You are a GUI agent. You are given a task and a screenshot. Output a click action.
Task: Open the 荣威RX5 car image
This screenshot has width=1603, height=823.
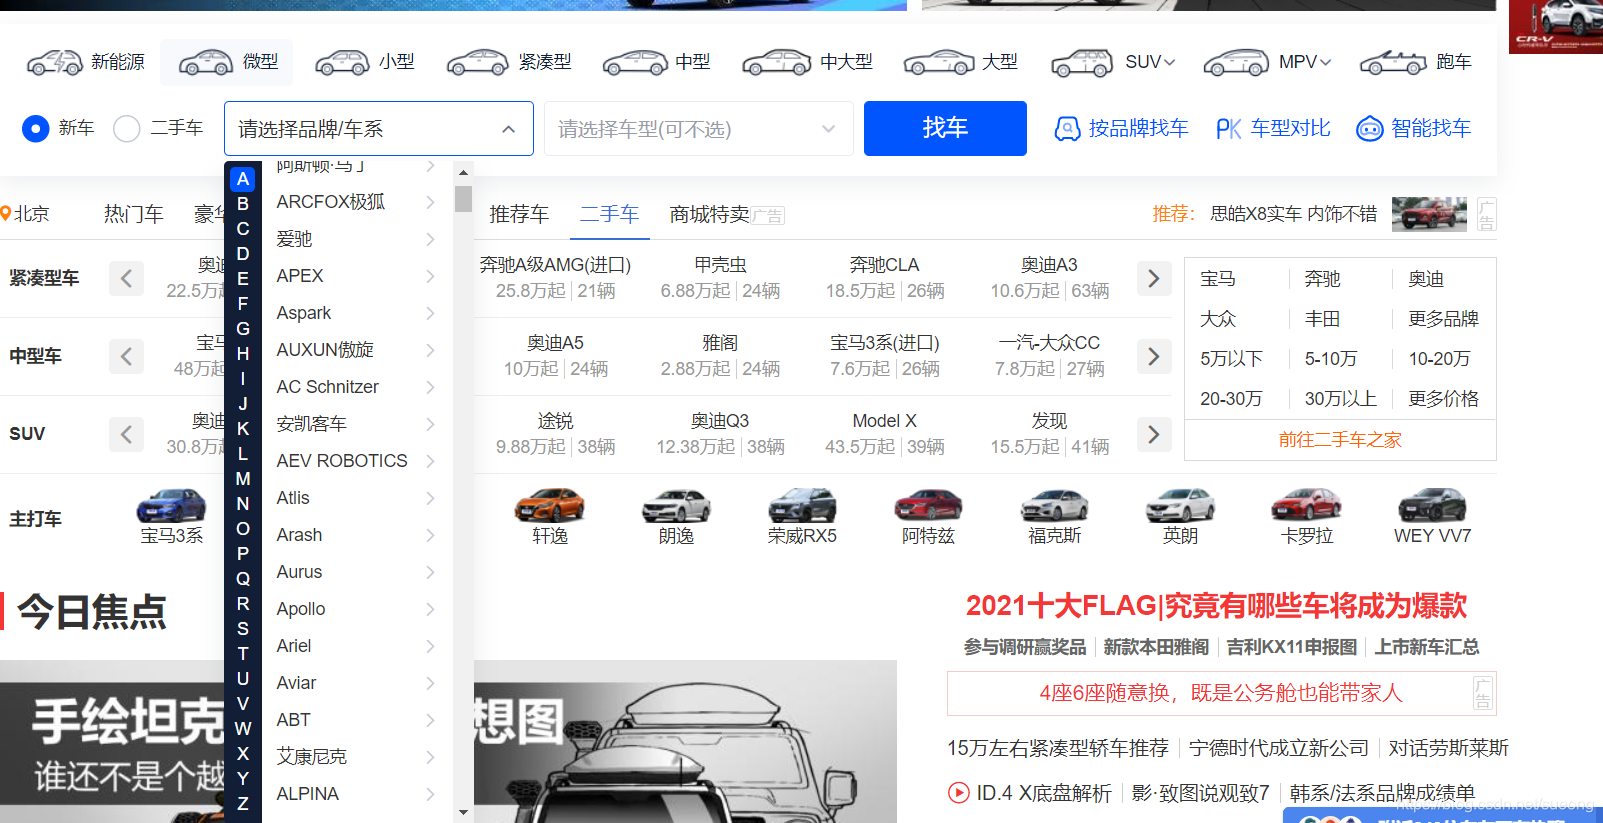[x=801, y=506]
